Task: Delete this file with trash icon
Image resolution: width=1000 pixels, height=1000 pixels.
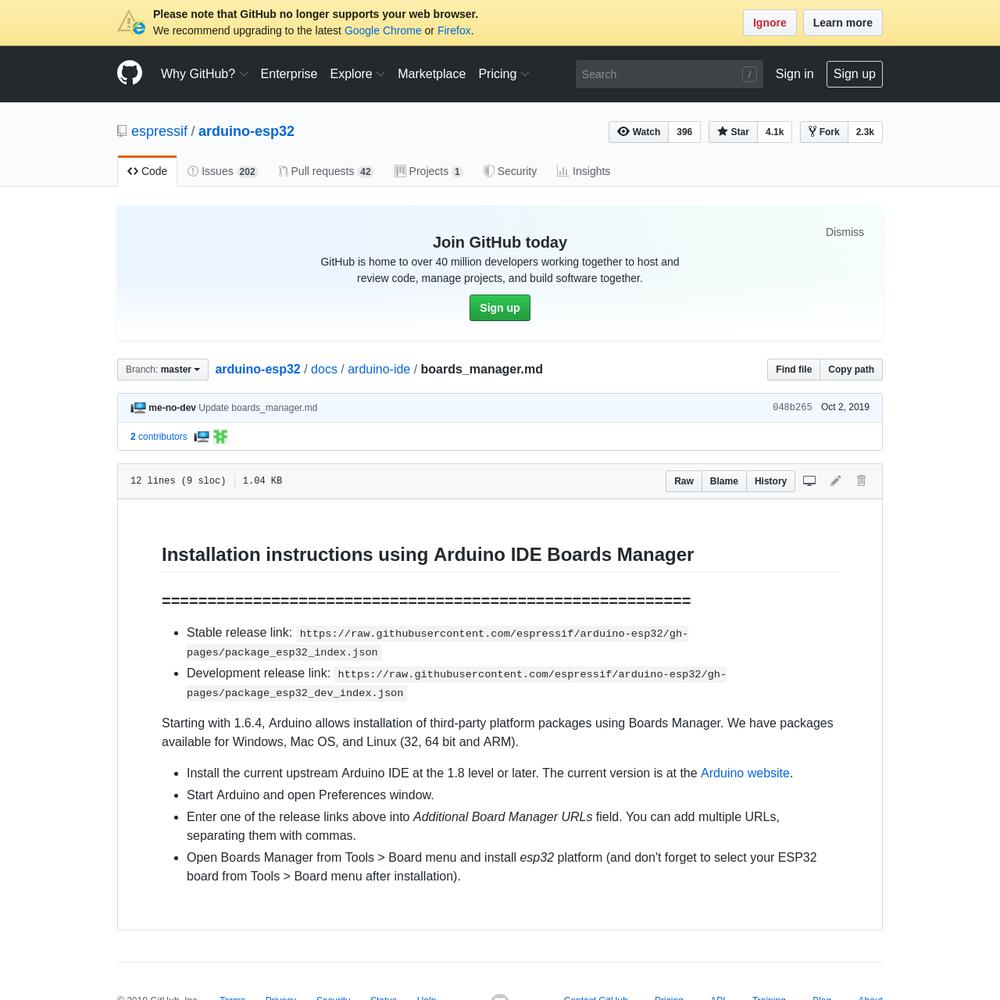Action: (861, 481)
